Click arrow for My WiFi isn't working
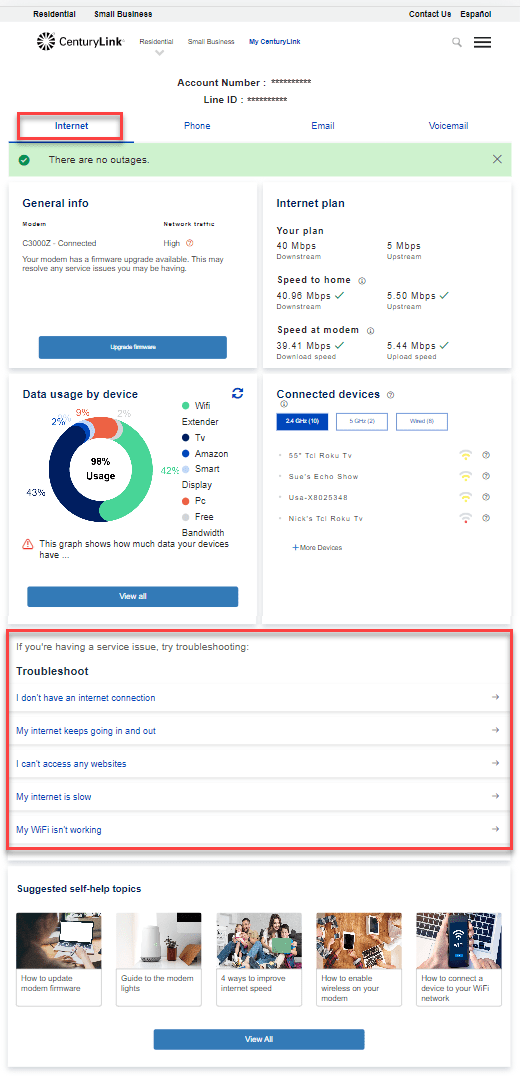The height and width of the screenshot is (1076, 520). coord(495,829)
